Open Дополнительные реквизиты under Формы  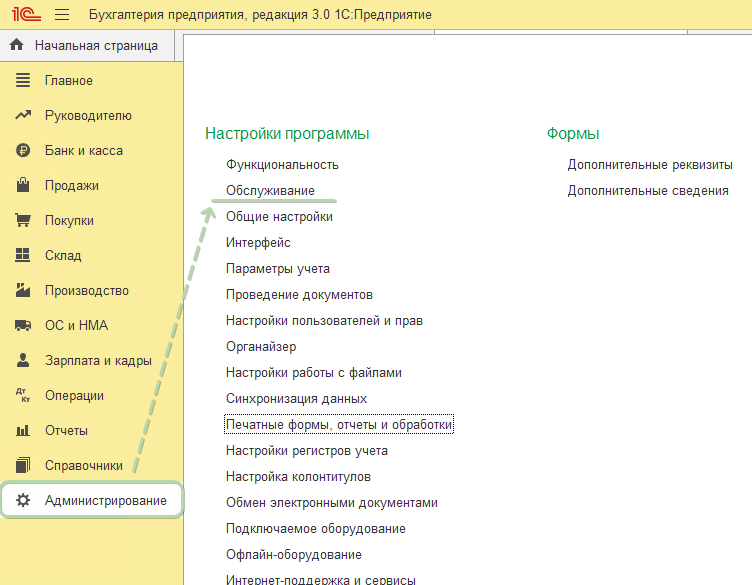(650, 164)
